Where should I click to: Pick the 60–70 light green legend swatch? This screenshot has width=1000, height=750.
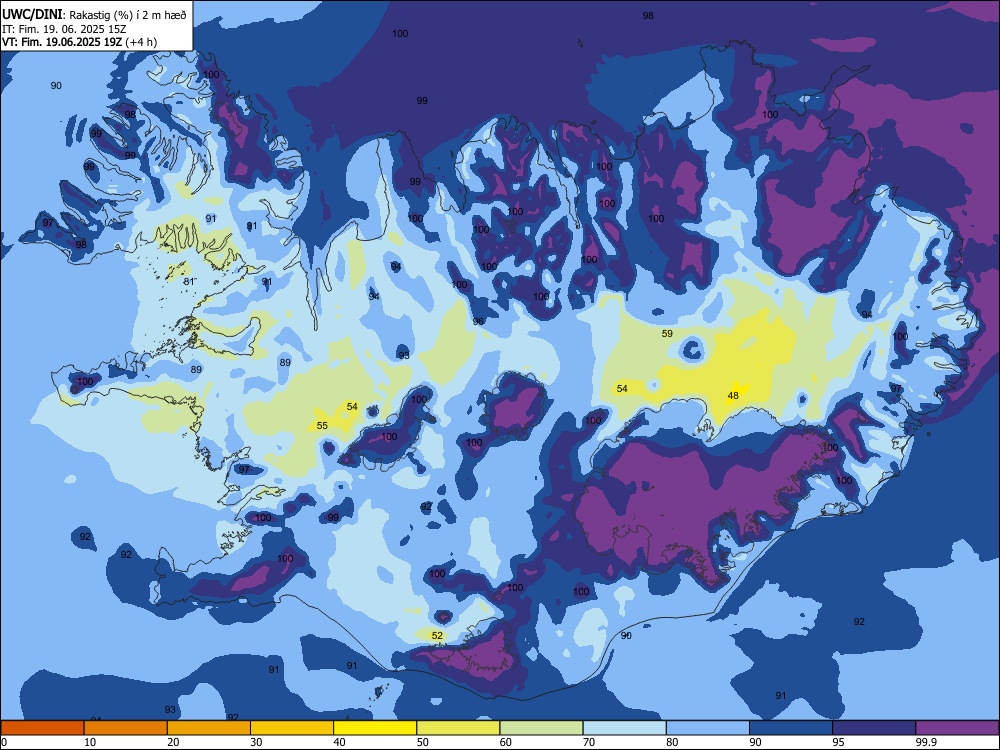[x=541, y=728]
